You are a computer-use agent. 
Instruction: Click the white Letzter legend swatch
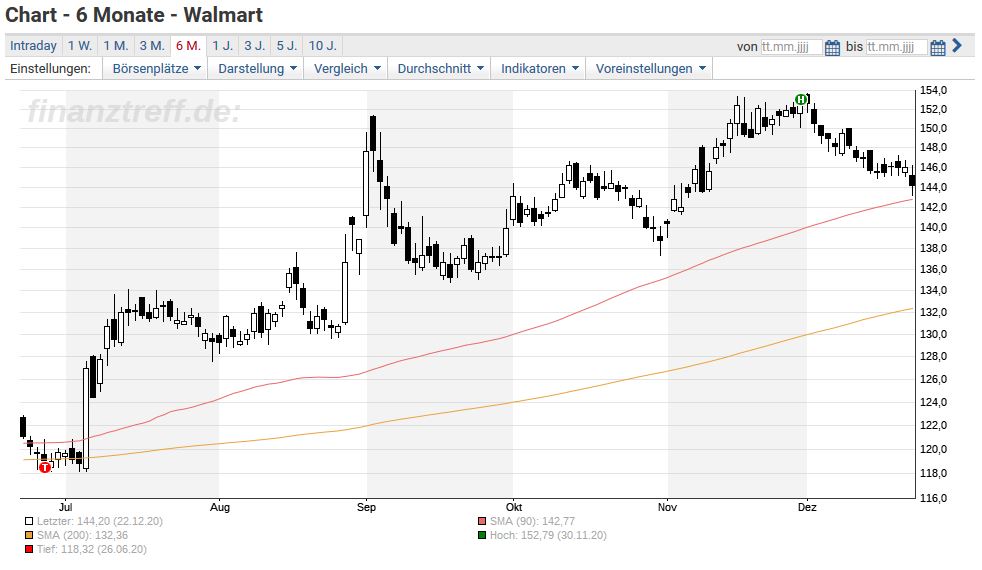click(29, 521)
